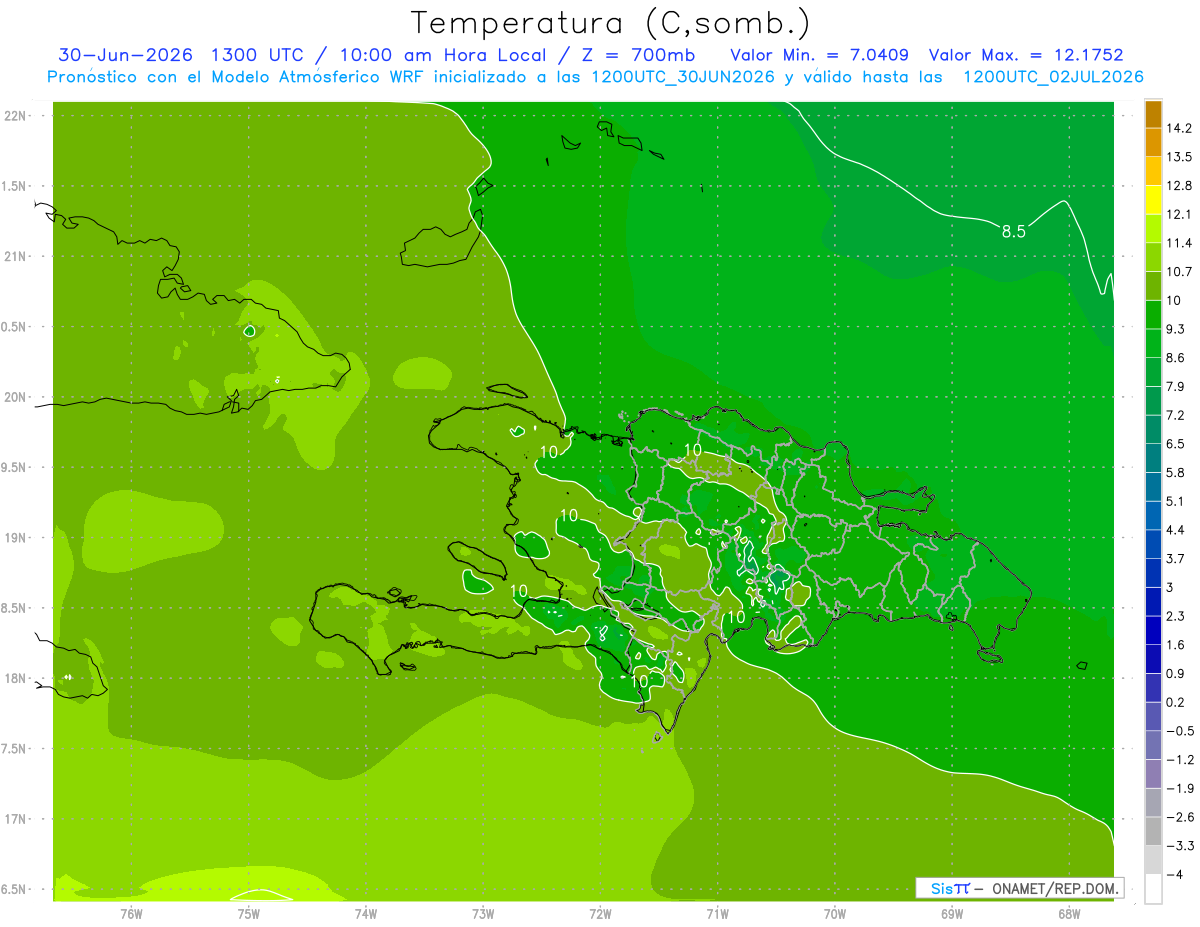
Task: Select the valid-until time '1200UTC_02JUL2026'
Action: pyautogui.click(x=1053, y=77)
